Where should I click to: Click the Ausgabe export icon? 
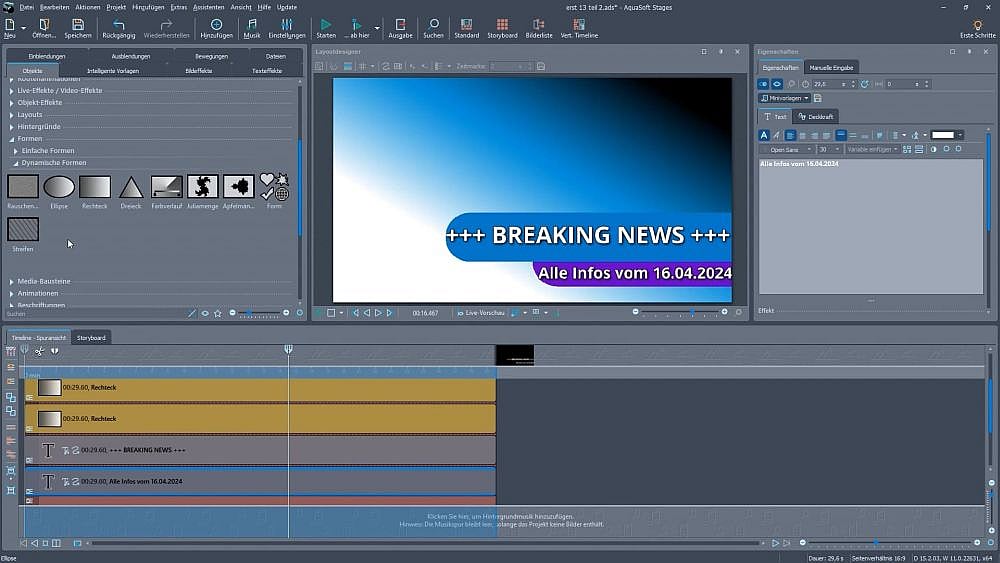(400, 24)
